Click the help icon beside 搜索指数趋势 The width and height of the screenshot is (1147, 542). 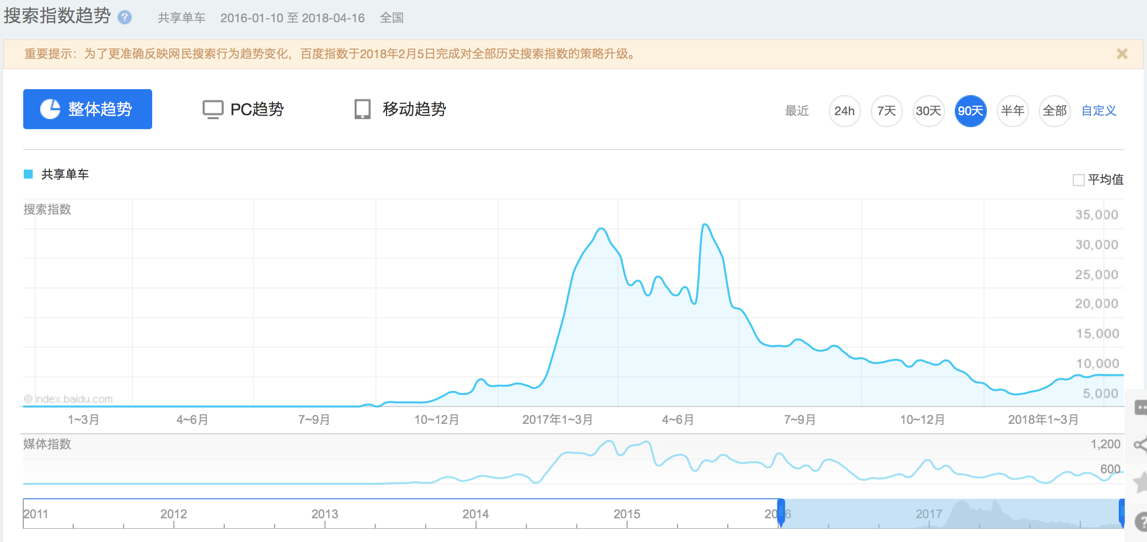pyautogui.click(x=125, y=18)
